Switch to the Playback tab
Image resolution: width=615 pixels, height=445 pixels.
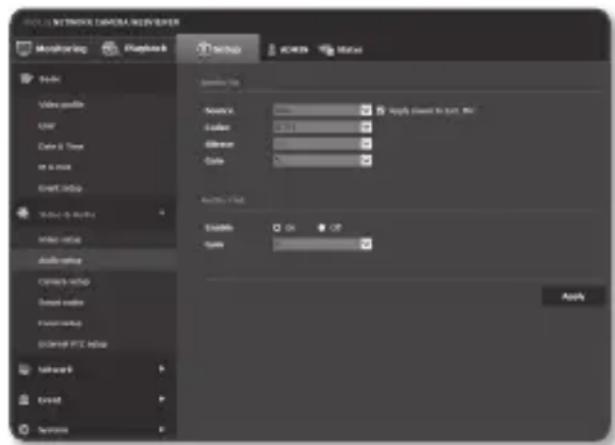[x=135, y=49]
